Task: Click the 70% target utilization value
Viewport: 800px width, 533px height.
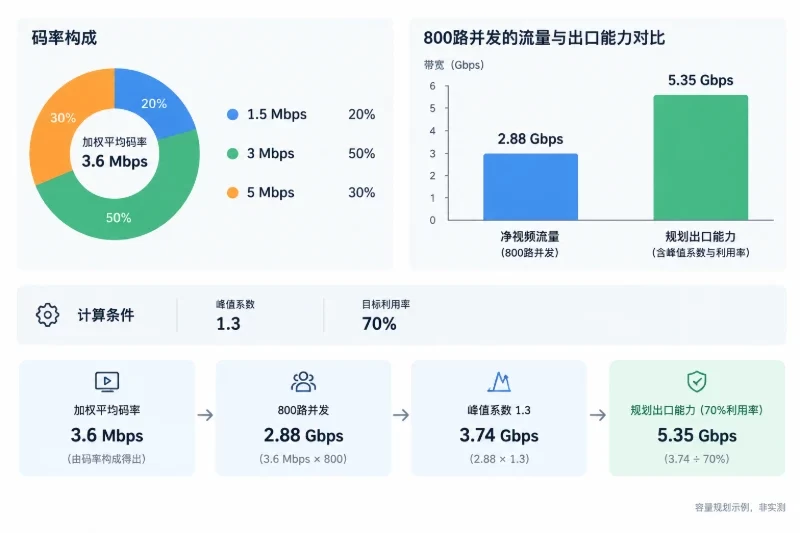Action: [379, 324]
